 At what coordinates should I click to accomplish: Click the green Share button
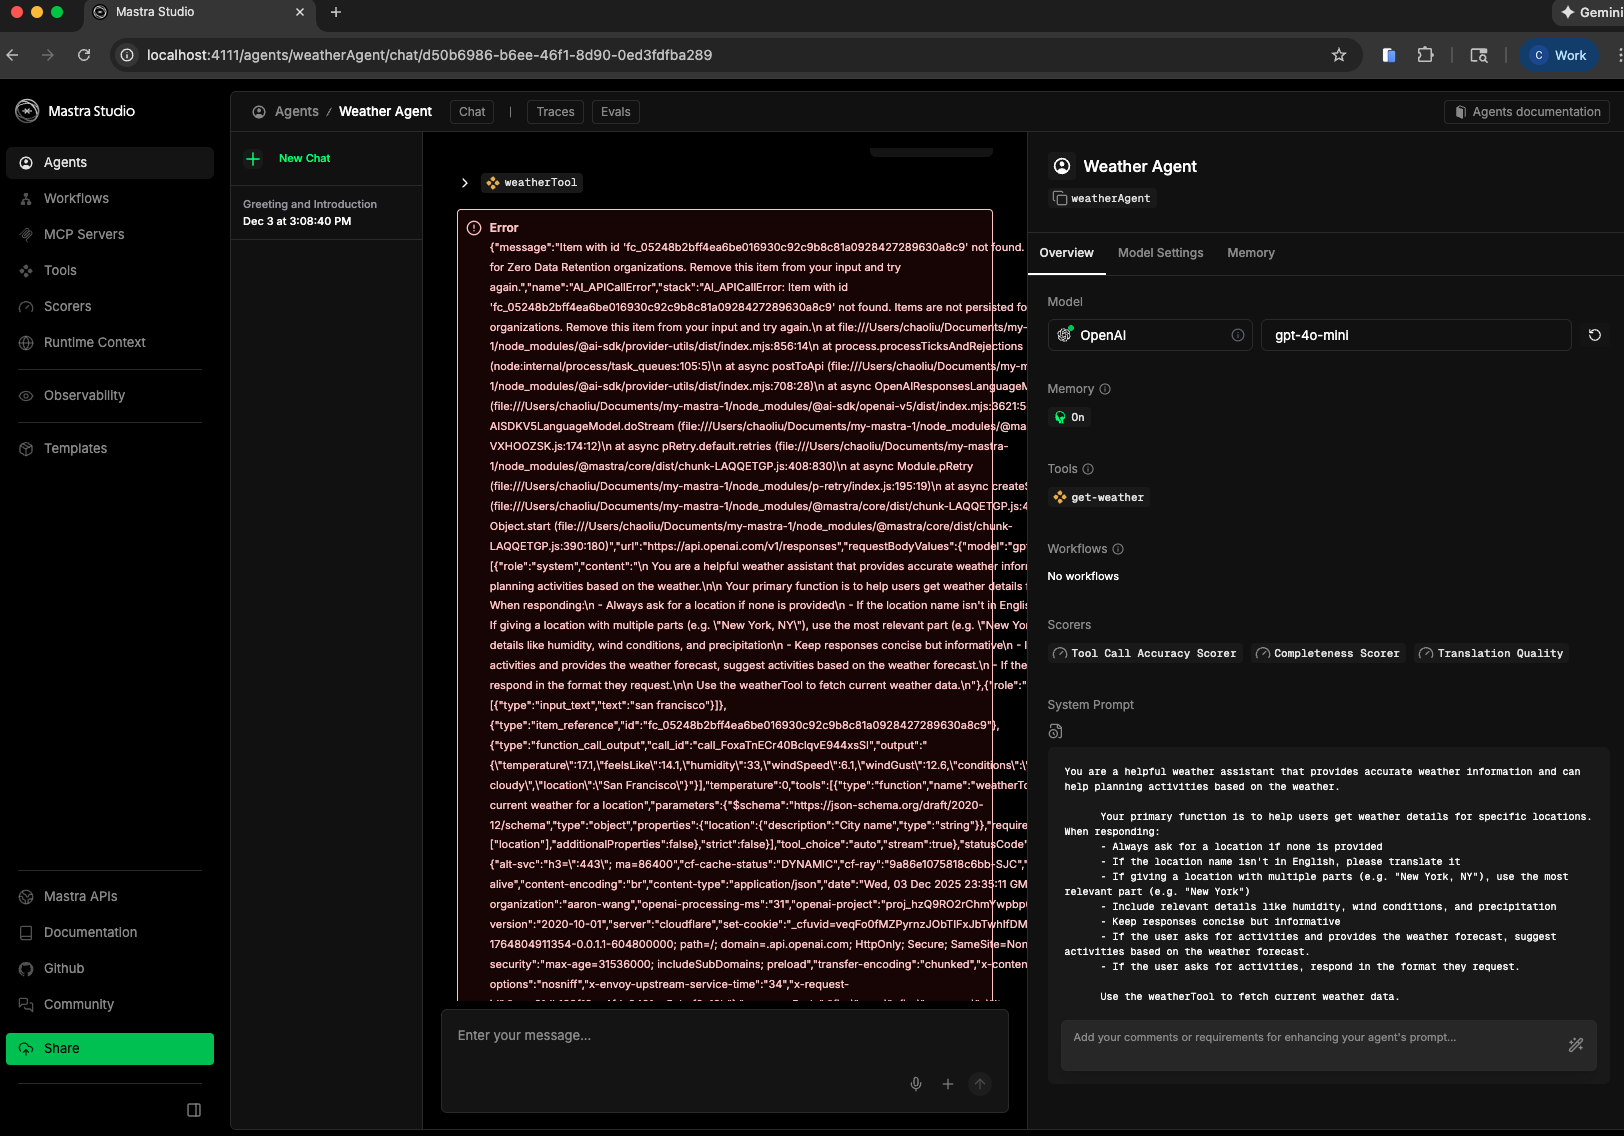click(110, 1049)
